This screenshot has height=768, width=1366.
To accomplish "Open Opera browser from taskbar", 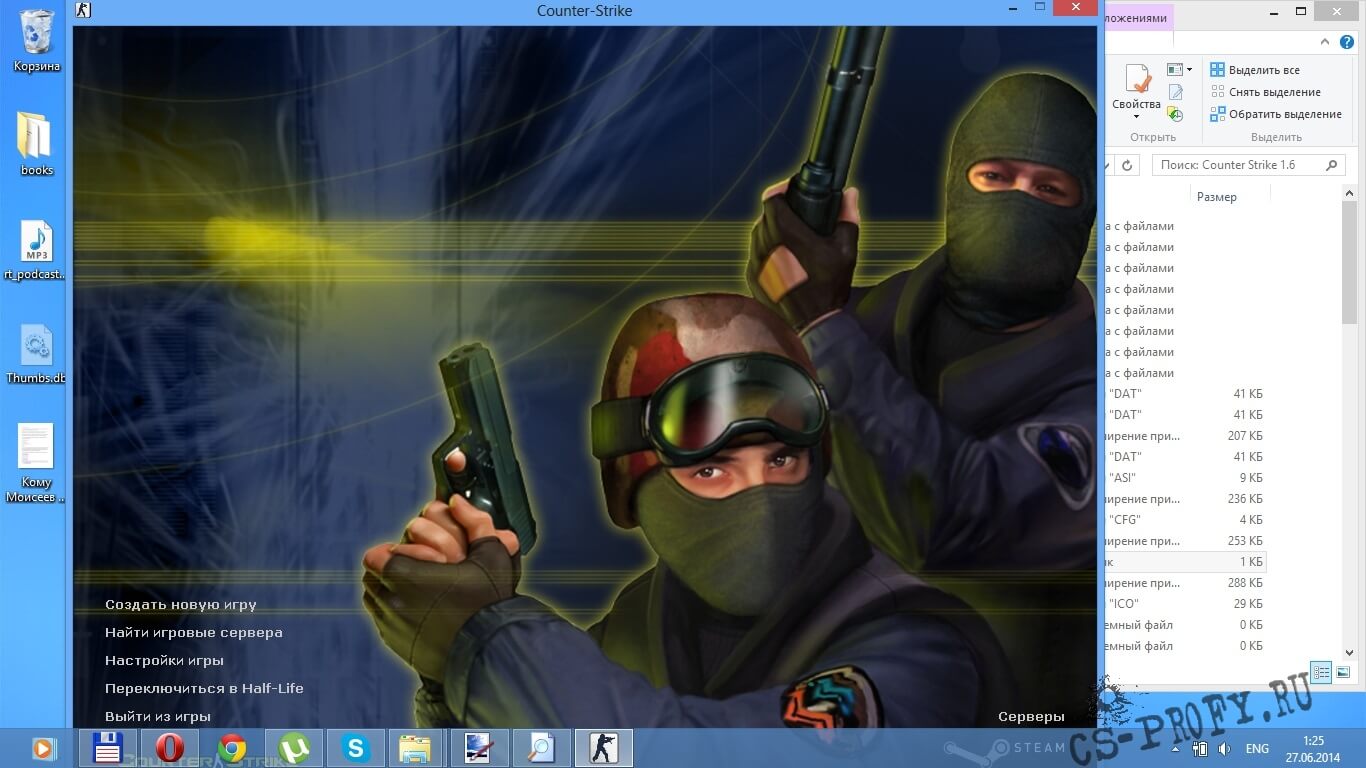I will [x=170, y=748].
